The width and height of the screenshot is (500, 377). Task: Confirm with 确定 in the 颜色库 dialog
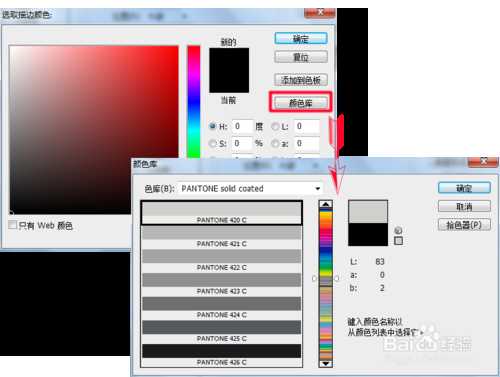tap(464, 188)
